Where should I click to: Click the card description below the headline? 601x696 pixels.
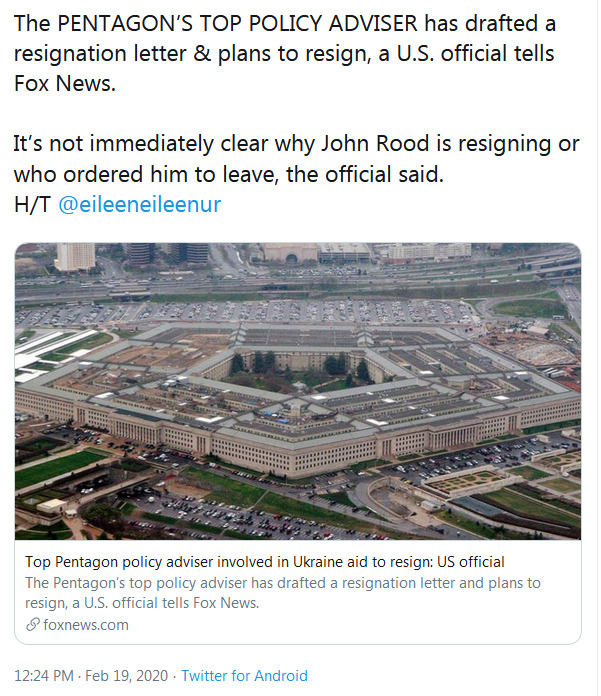(x=283, y=592)
